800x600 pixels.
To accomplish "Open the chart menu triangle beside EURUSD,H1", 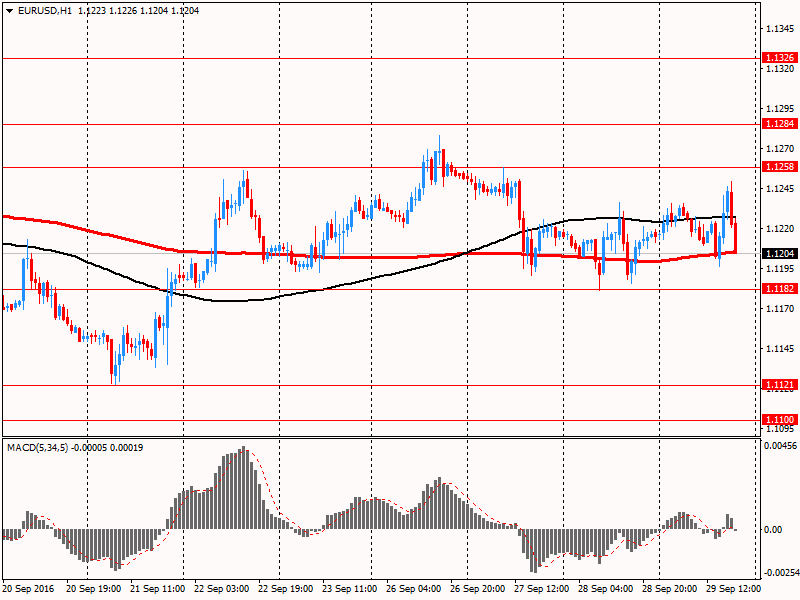I will pyautogui.click(x=9, y=11).
